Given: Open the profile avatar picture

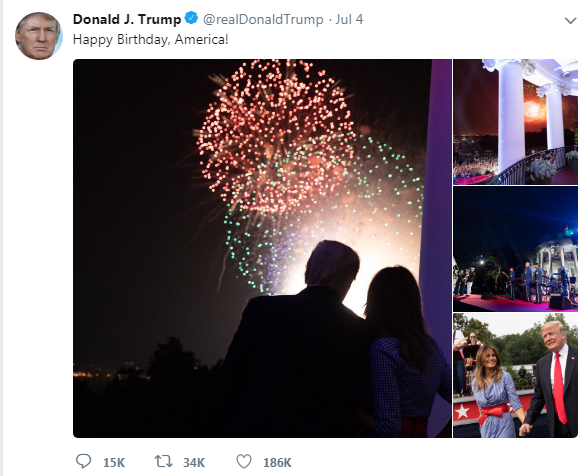Looking at the screenshot, I should (38, 36).
